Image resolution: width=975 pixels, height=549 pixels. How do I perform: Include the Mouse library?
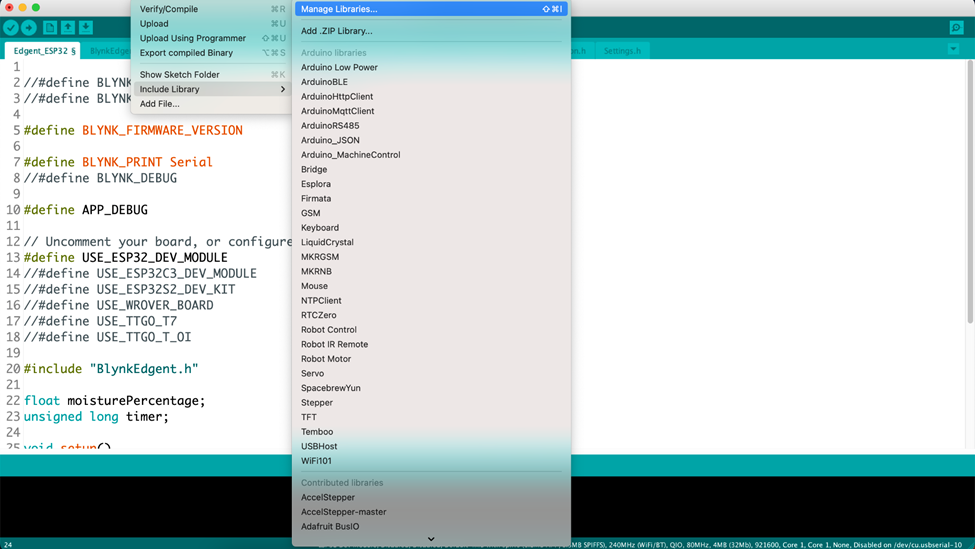tap(431, 286)
